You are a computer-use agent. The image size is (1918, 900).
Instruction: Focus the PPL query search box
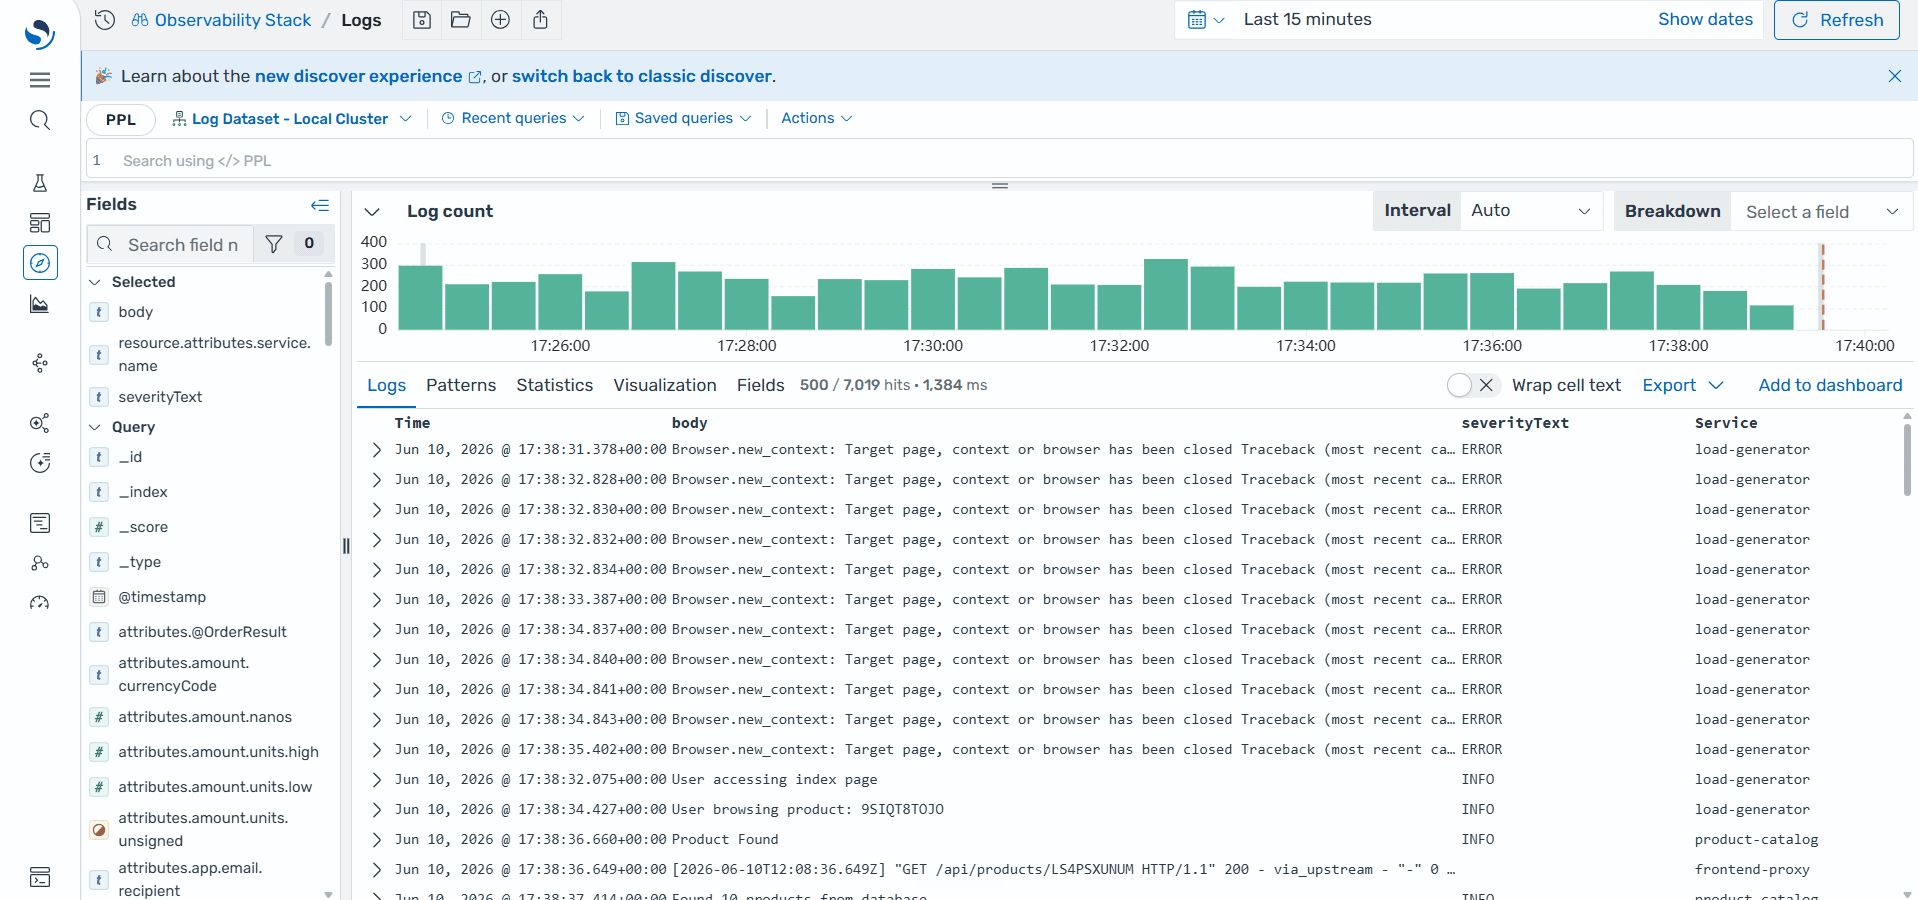click(1000, 160)
